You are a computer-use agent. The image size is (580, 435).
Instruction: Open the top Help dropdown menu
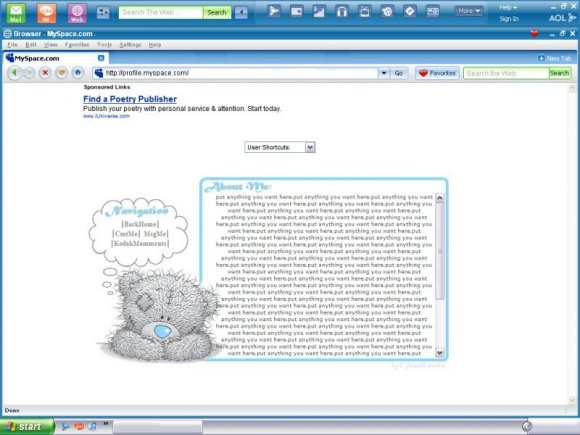coord(508,7)
